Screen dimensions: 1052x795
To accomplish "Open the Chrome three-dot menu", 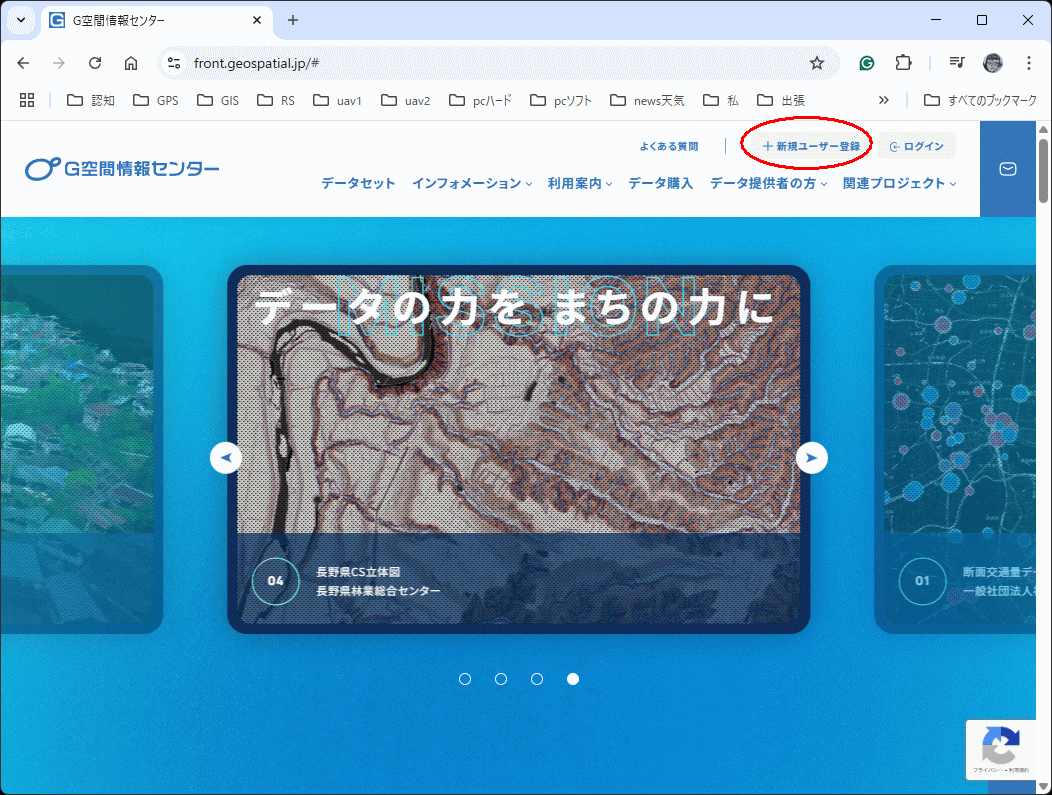I will (1029, 63).
